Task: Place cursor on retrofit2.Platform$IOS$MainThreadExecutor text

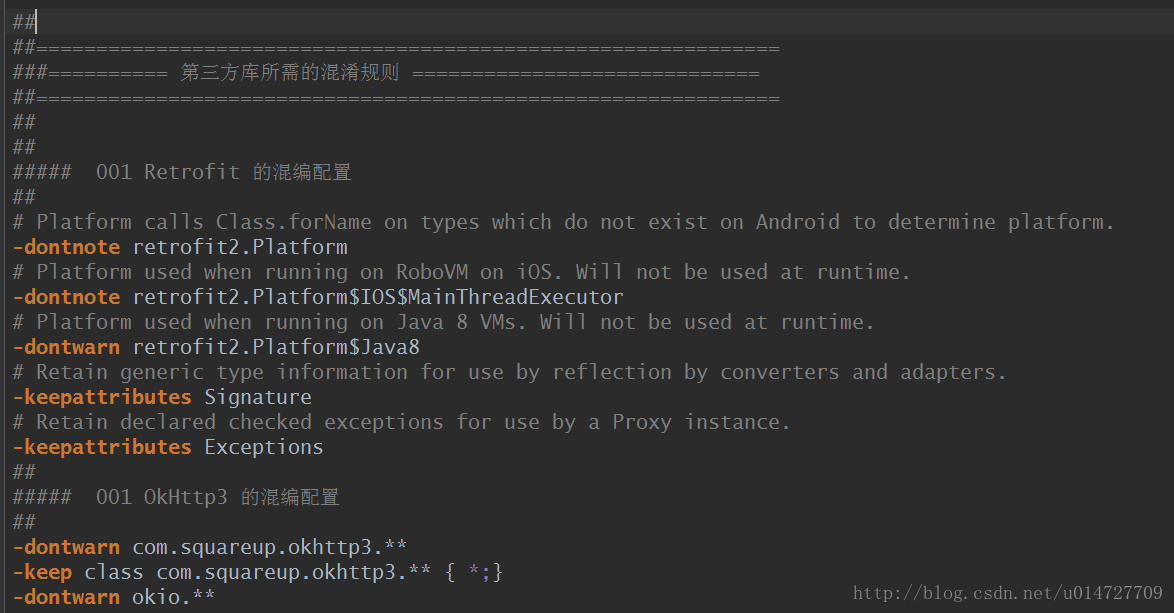Action: tap(378, 297)
